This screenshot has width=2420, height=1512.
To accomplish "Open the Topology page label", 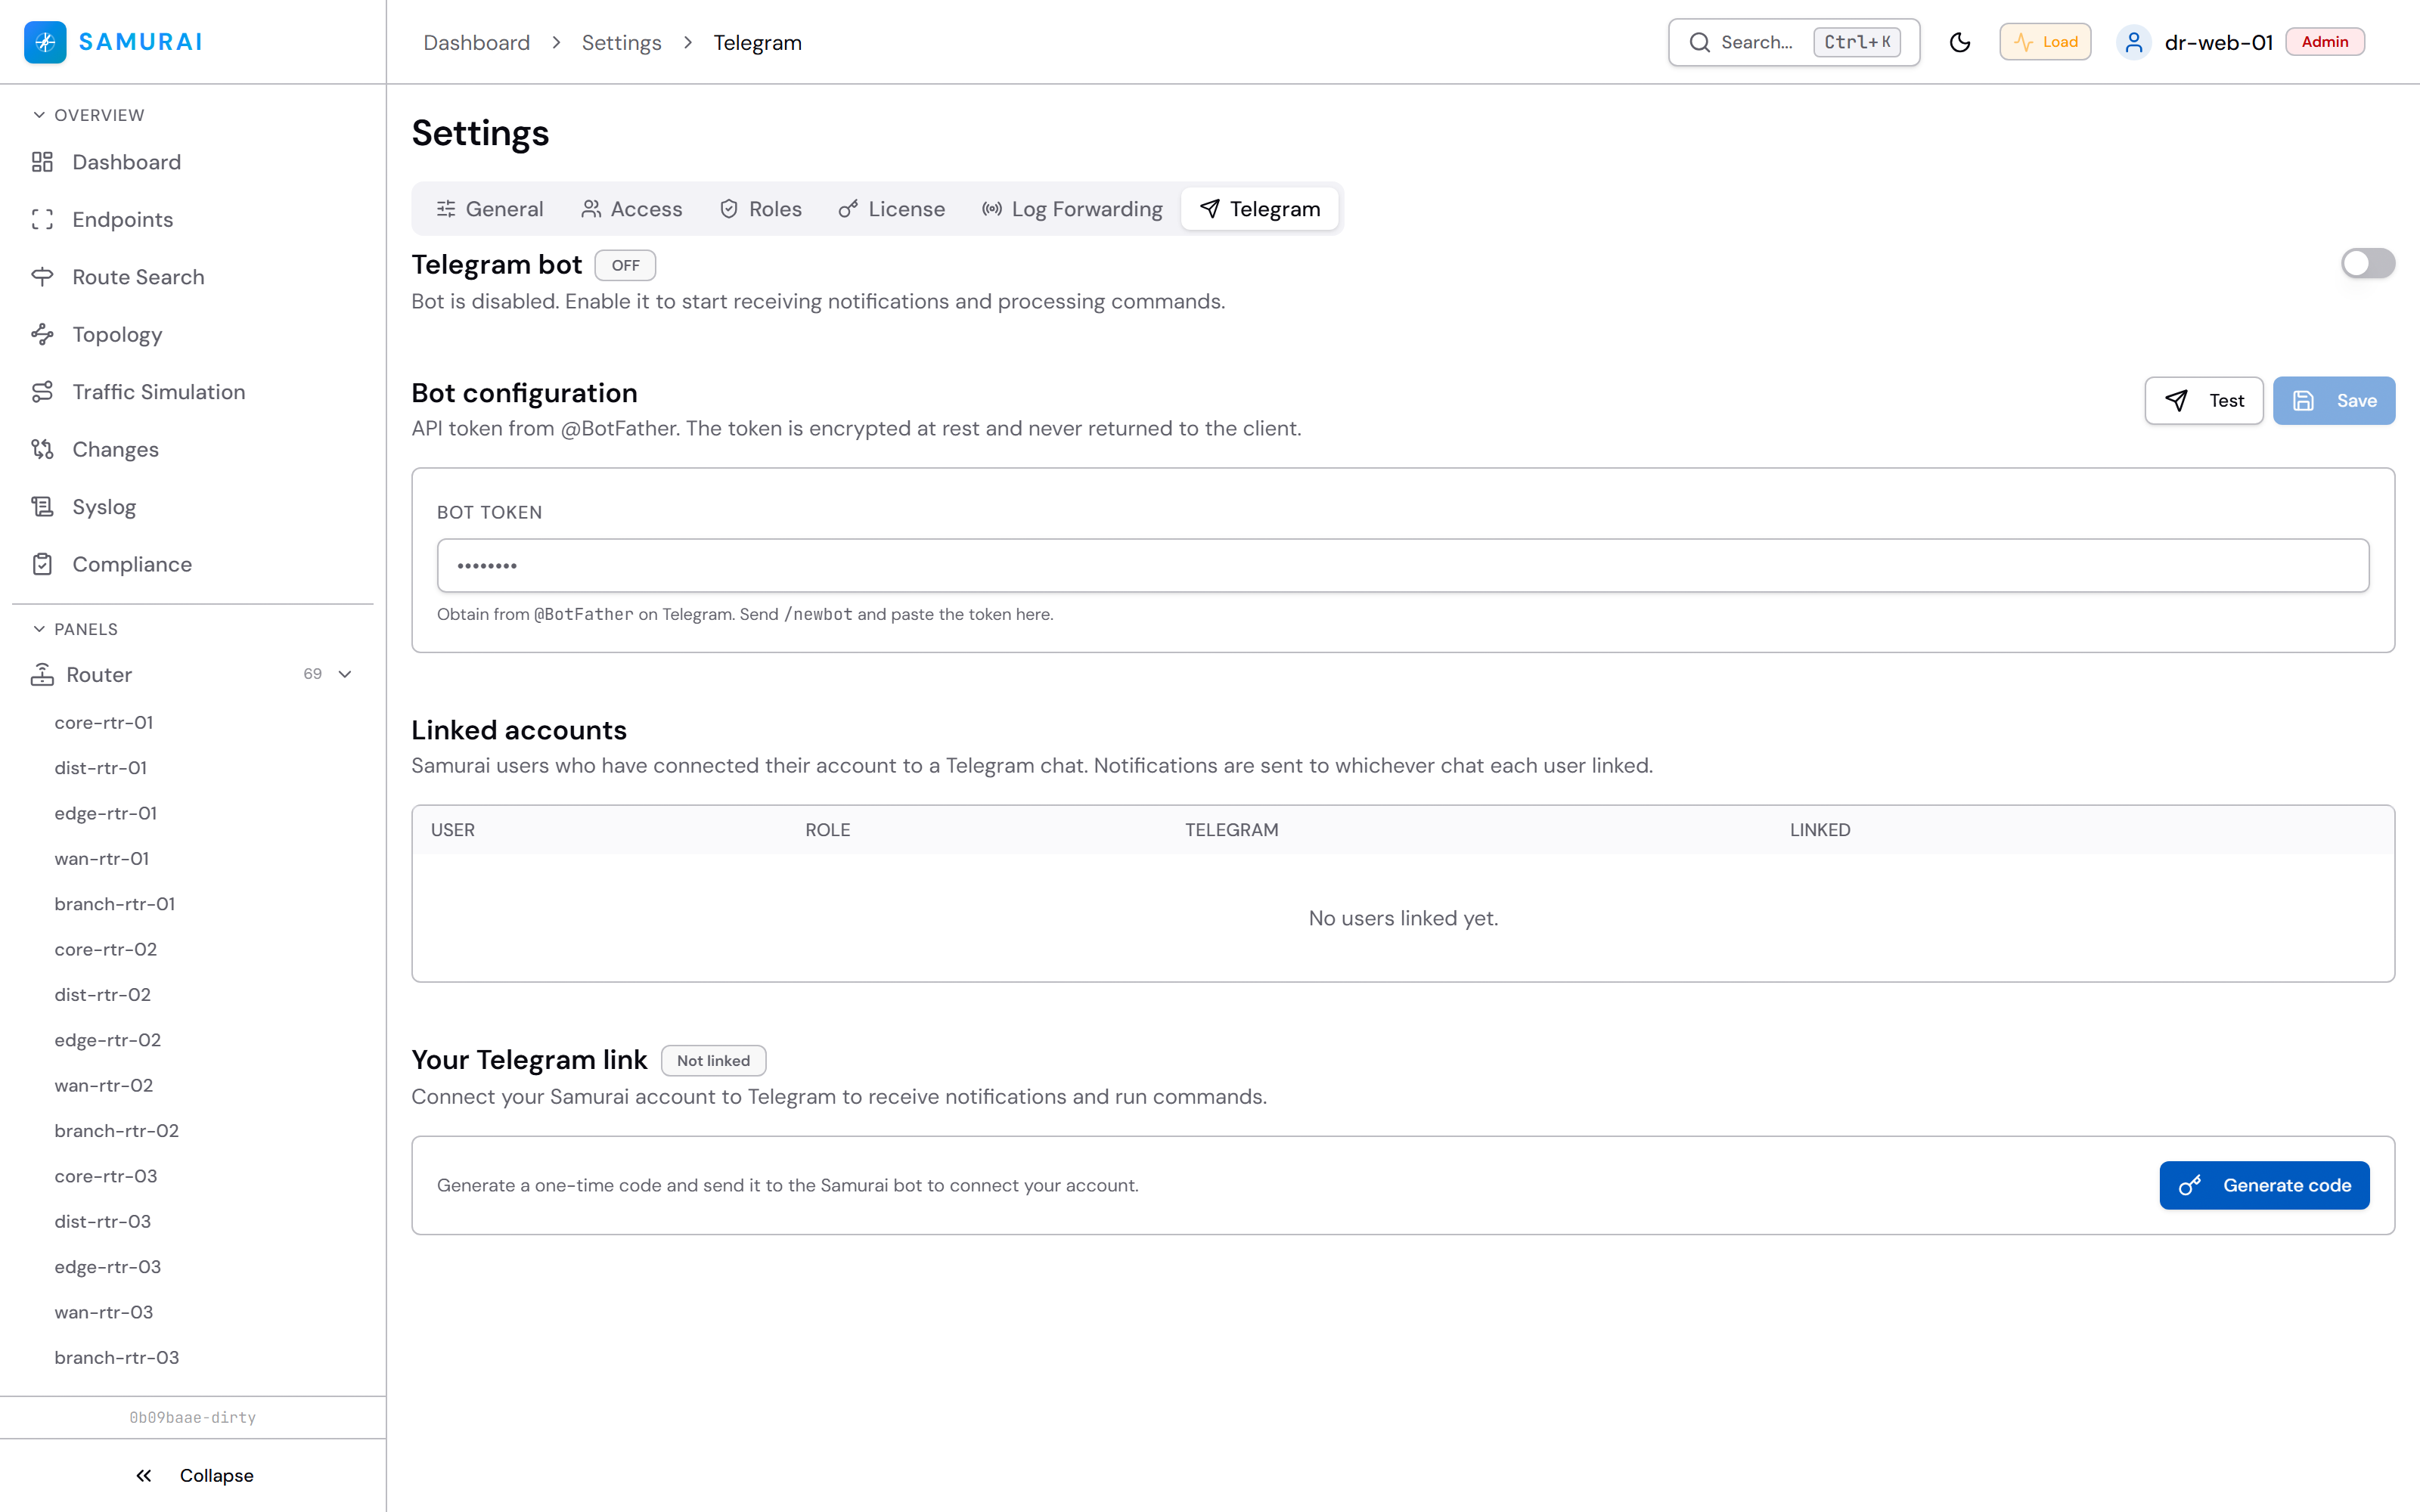I will [x=117, y=335].
